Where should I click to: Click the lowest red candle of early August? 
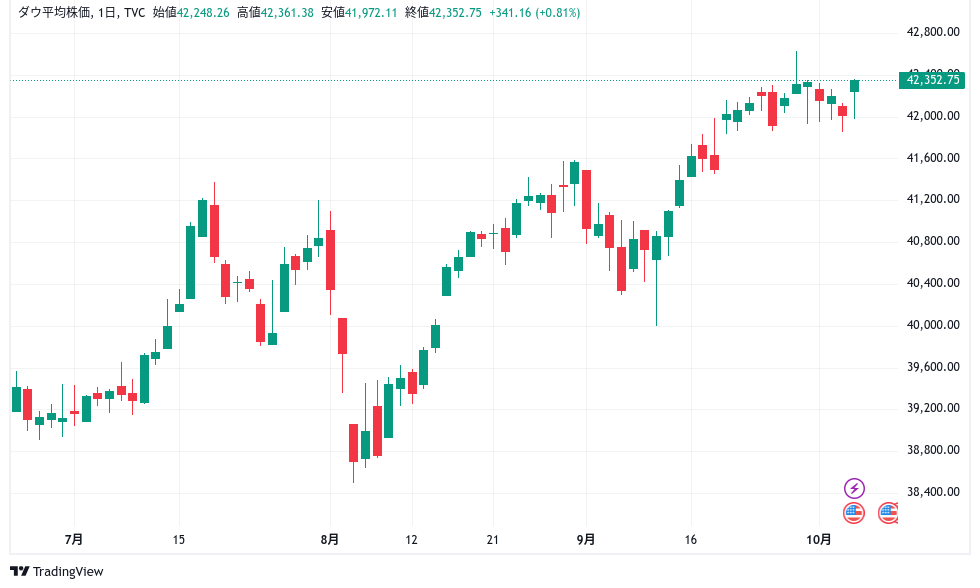(x=353, y=443)
